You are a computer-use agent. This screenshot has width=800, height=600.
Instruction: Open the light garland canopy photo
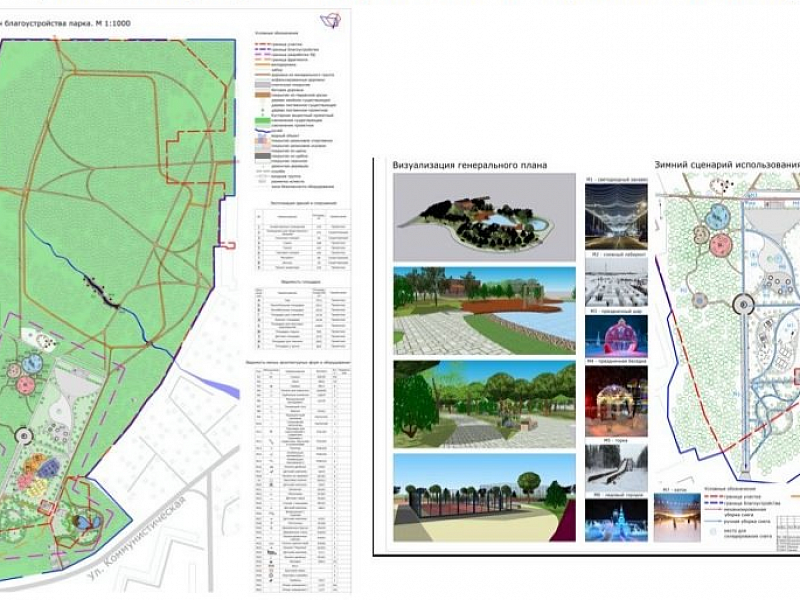click(x=615, y=214)
